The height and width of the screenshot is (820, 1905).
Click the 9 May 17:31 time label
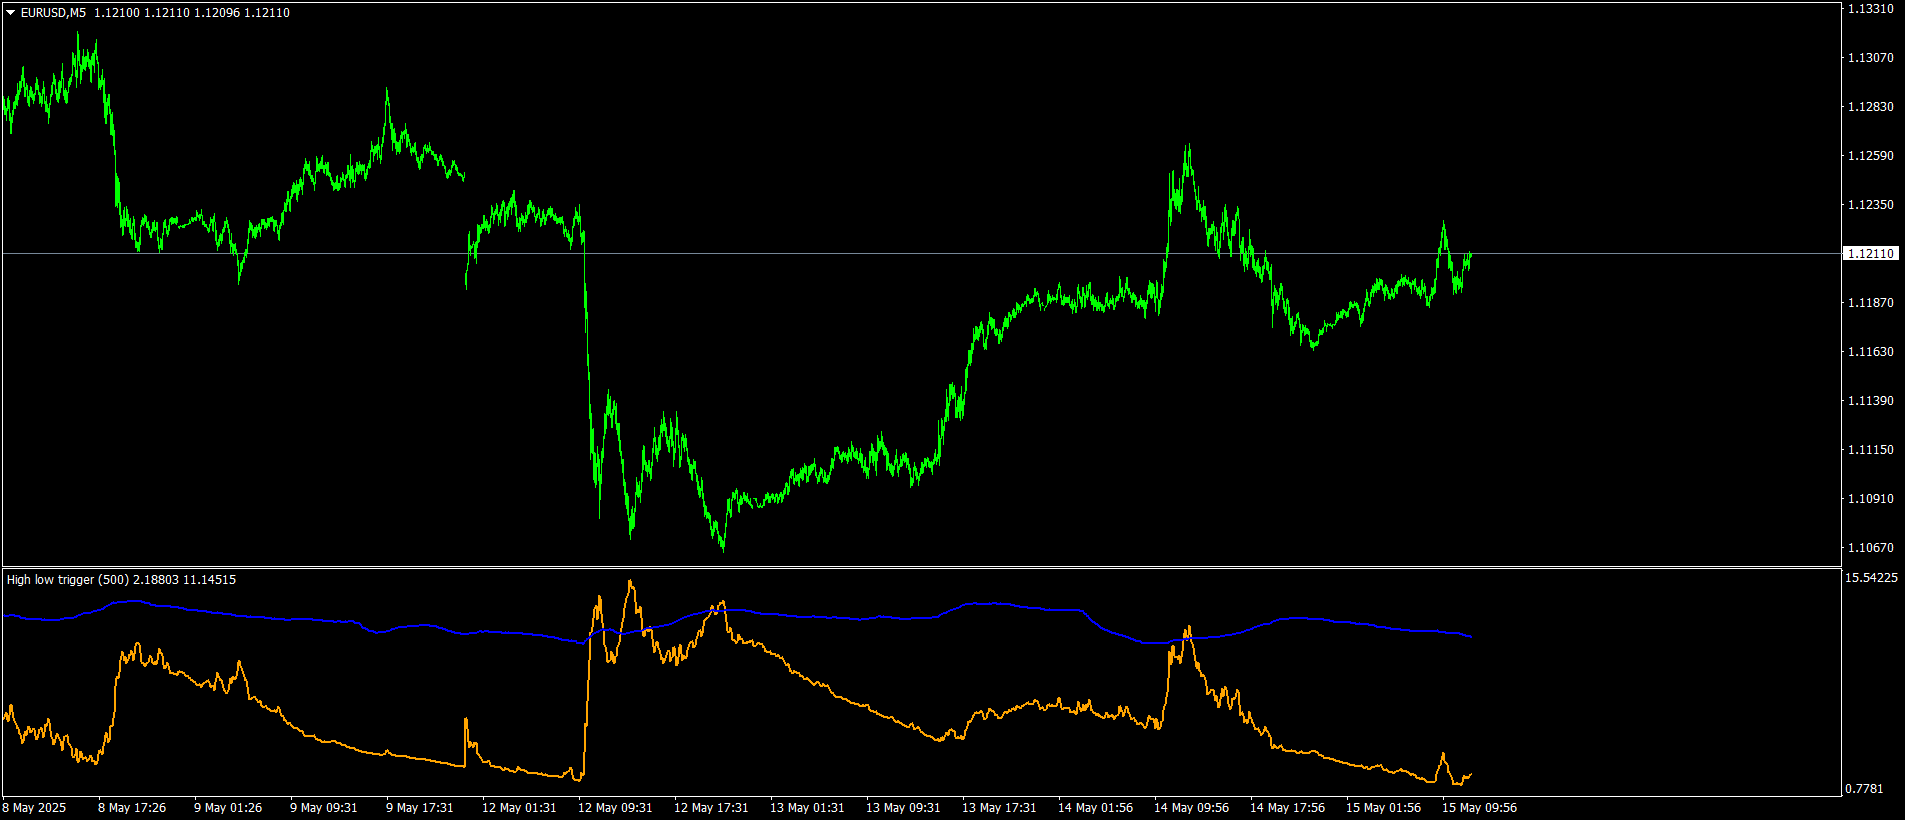point(420,808)
